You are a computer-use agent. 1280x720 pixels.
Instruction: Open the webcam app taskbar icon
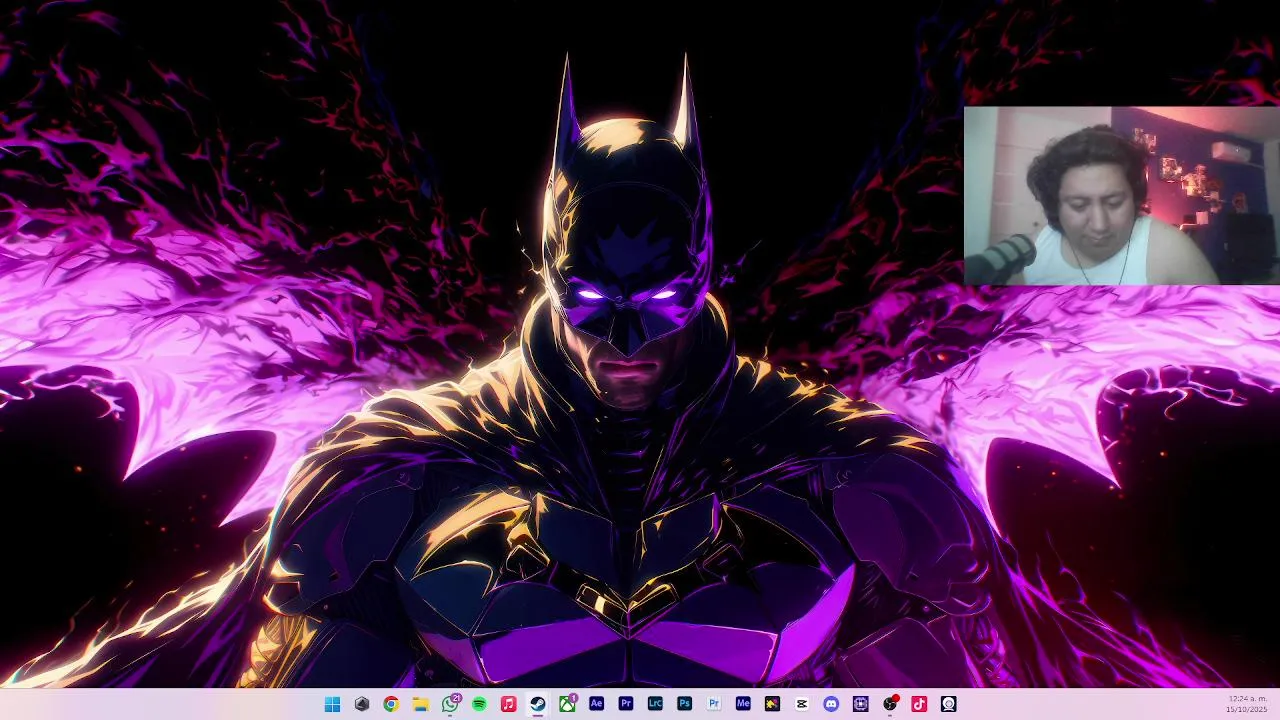948,704
